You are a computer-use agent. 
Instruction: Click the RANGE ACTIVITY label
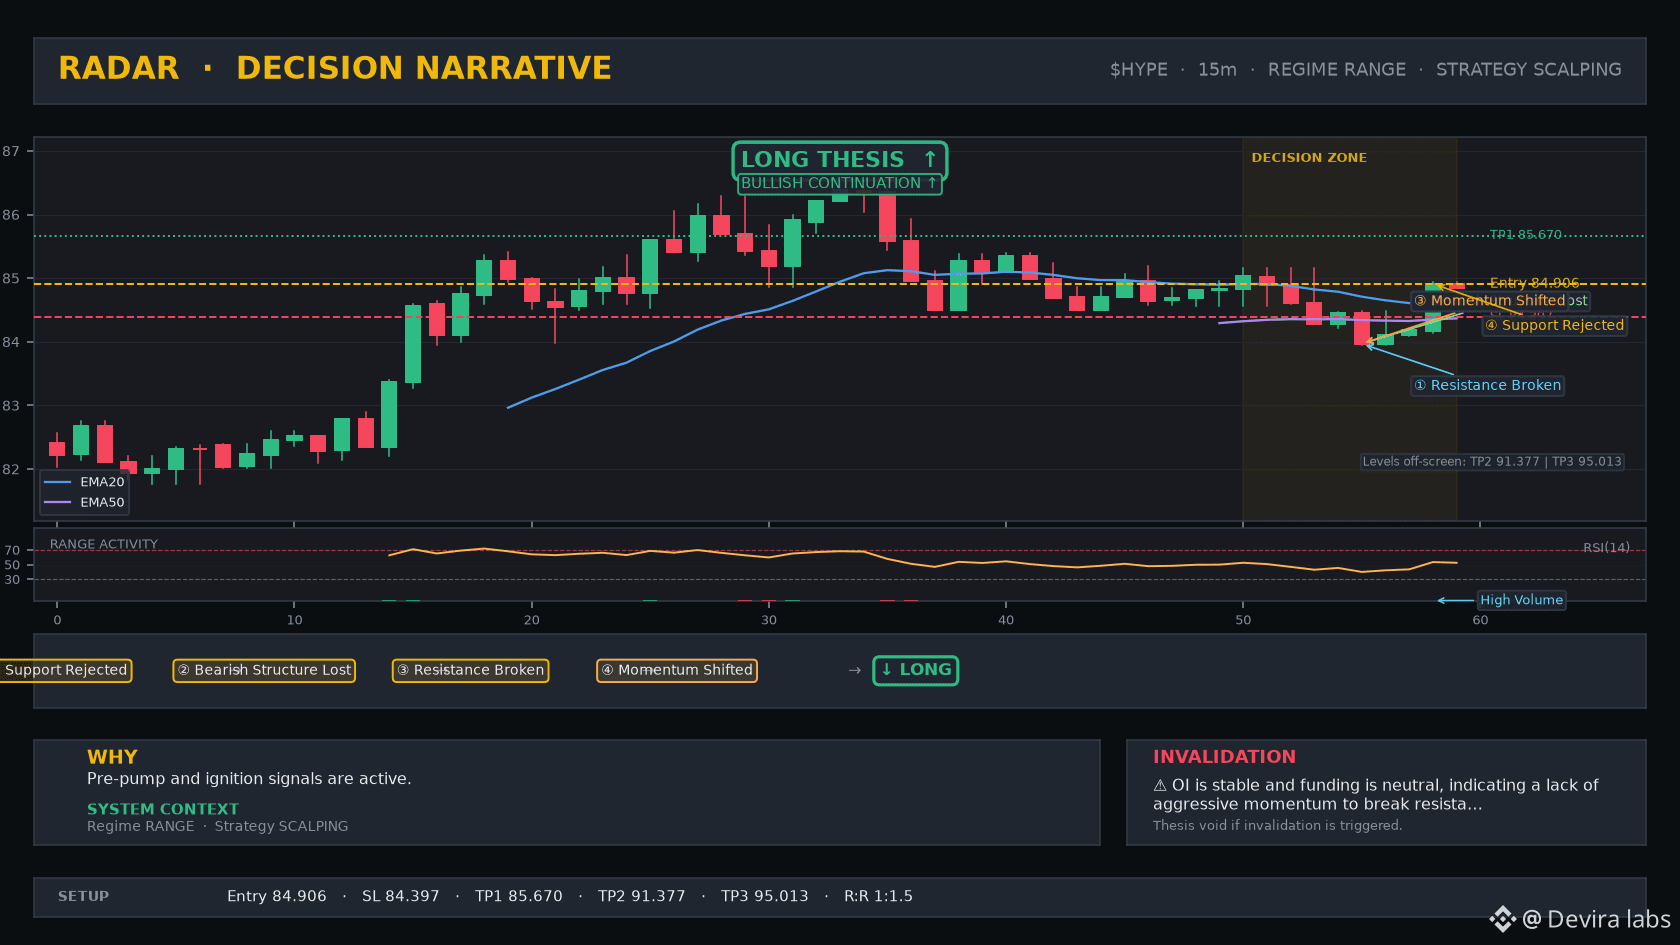tap(104, 544)
